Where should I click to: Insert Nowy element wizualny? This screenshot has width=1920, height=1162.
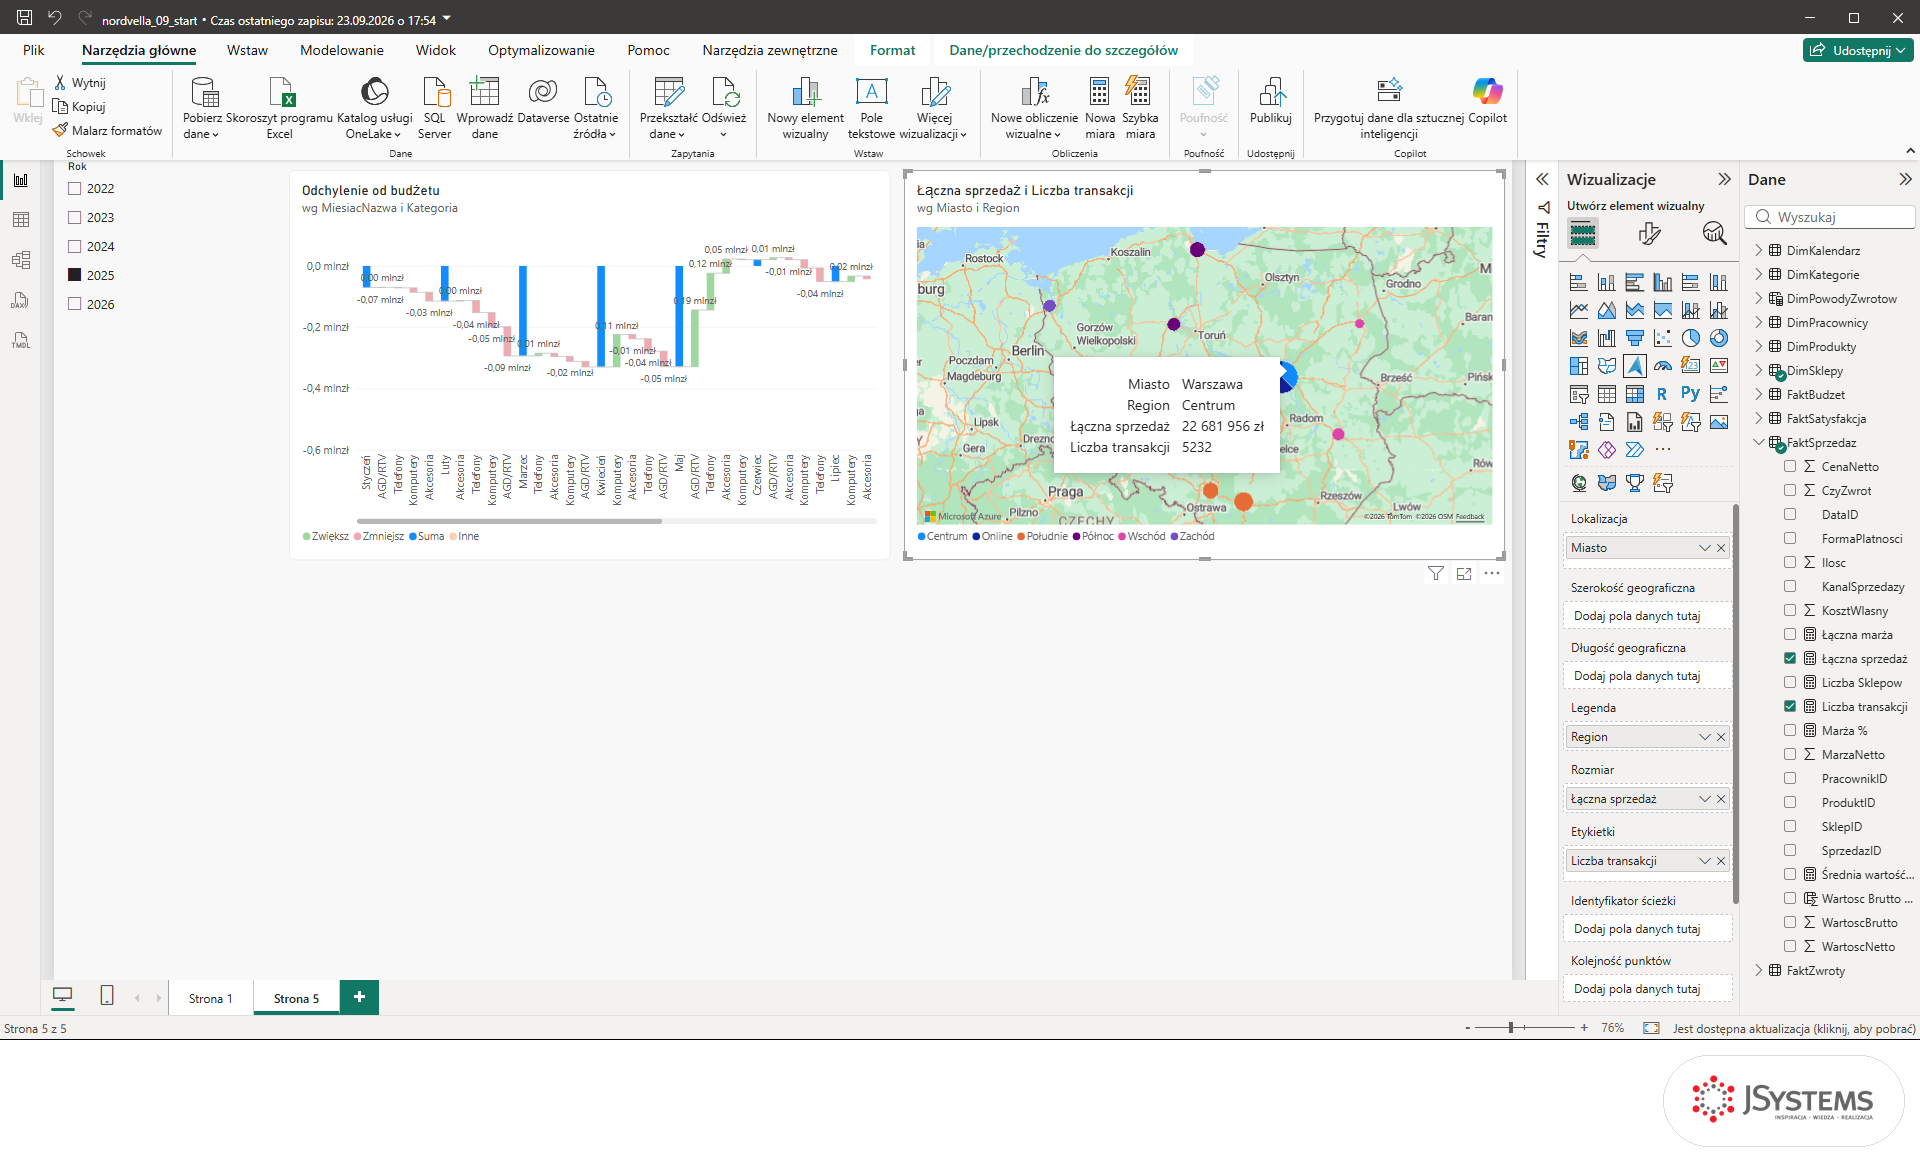tap(805, 108)
